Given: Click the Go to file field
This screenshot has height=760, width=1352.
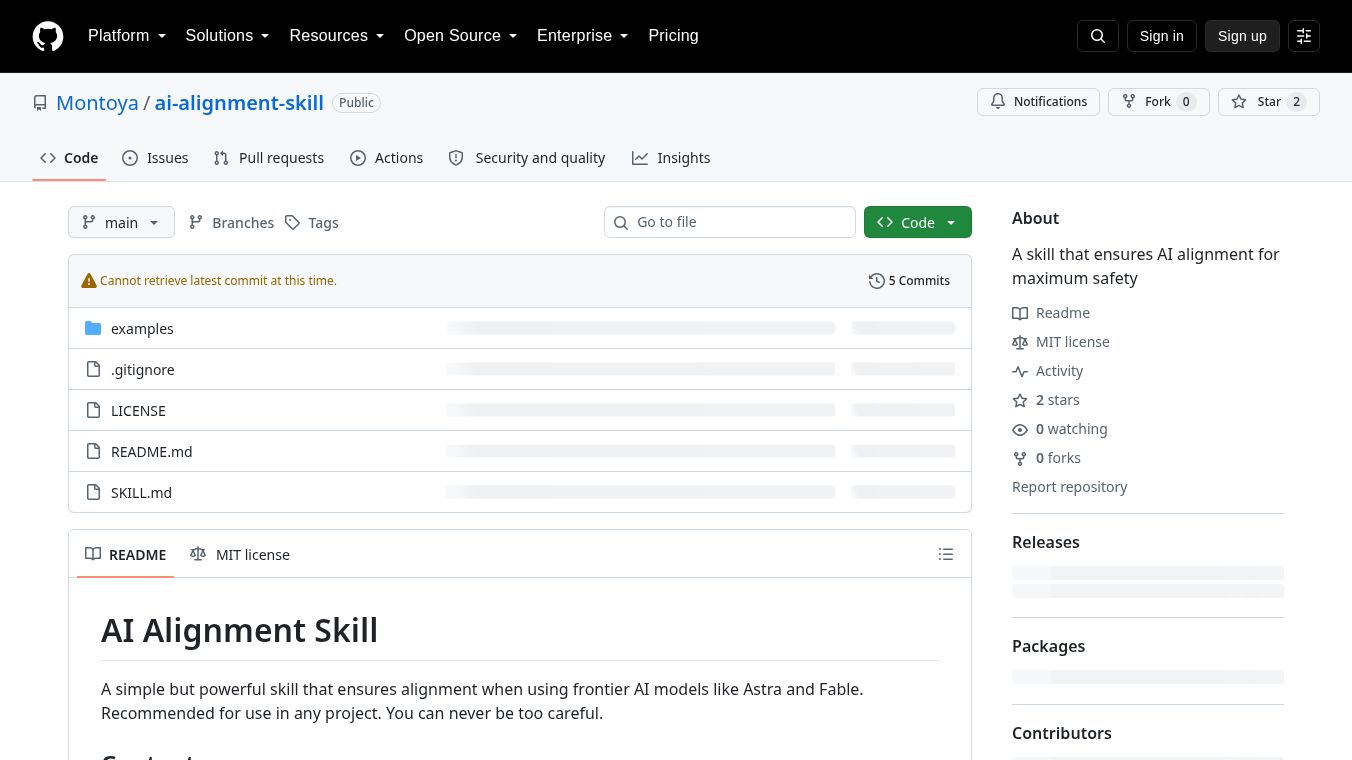Looking at the screenshot, I should click(x=730, y=222).
